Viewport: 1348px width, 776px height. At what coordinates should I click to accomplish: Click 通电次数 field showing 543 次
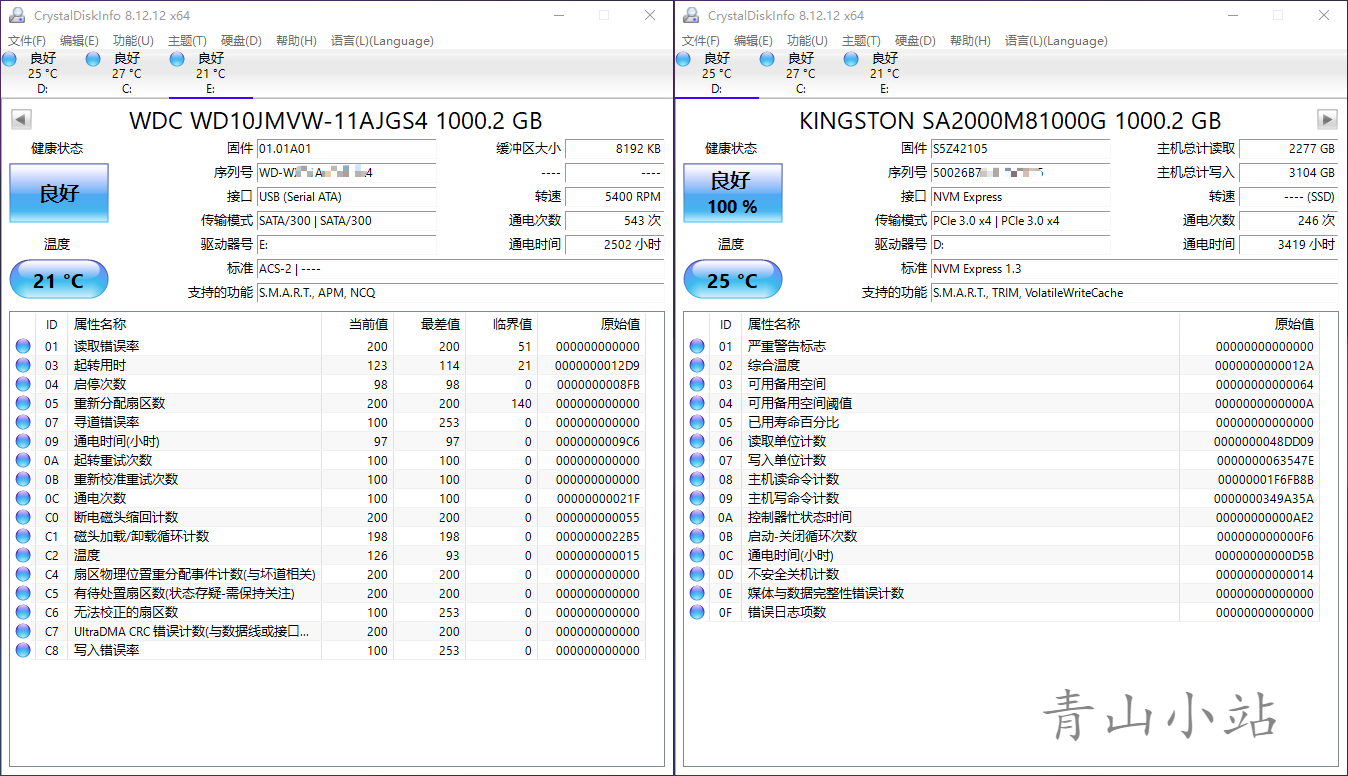615,221
